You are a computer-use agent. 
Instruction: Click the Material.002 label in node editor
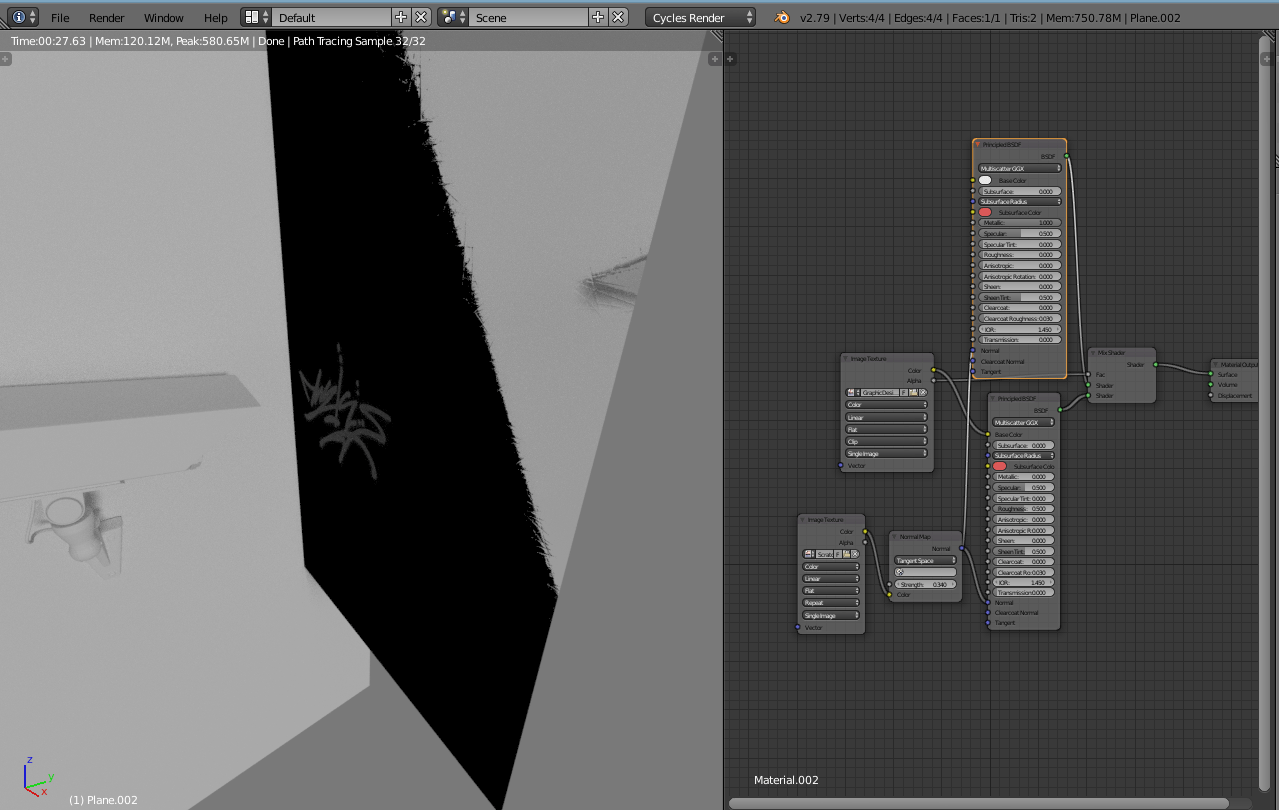786,780
